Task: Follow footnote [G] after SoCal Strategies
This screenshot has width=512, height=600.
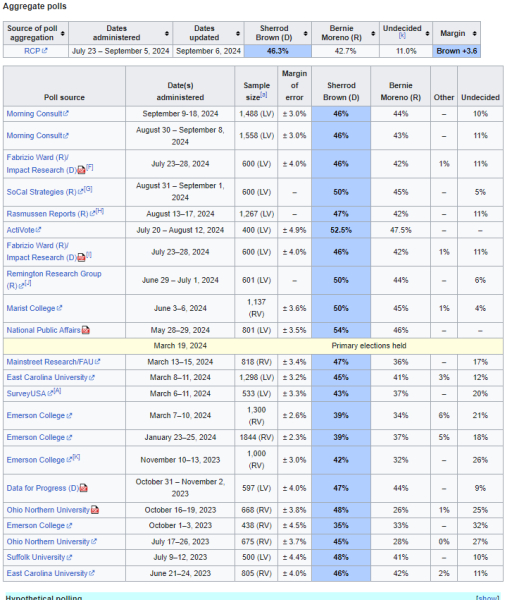Action: click(x=88, y=189)
